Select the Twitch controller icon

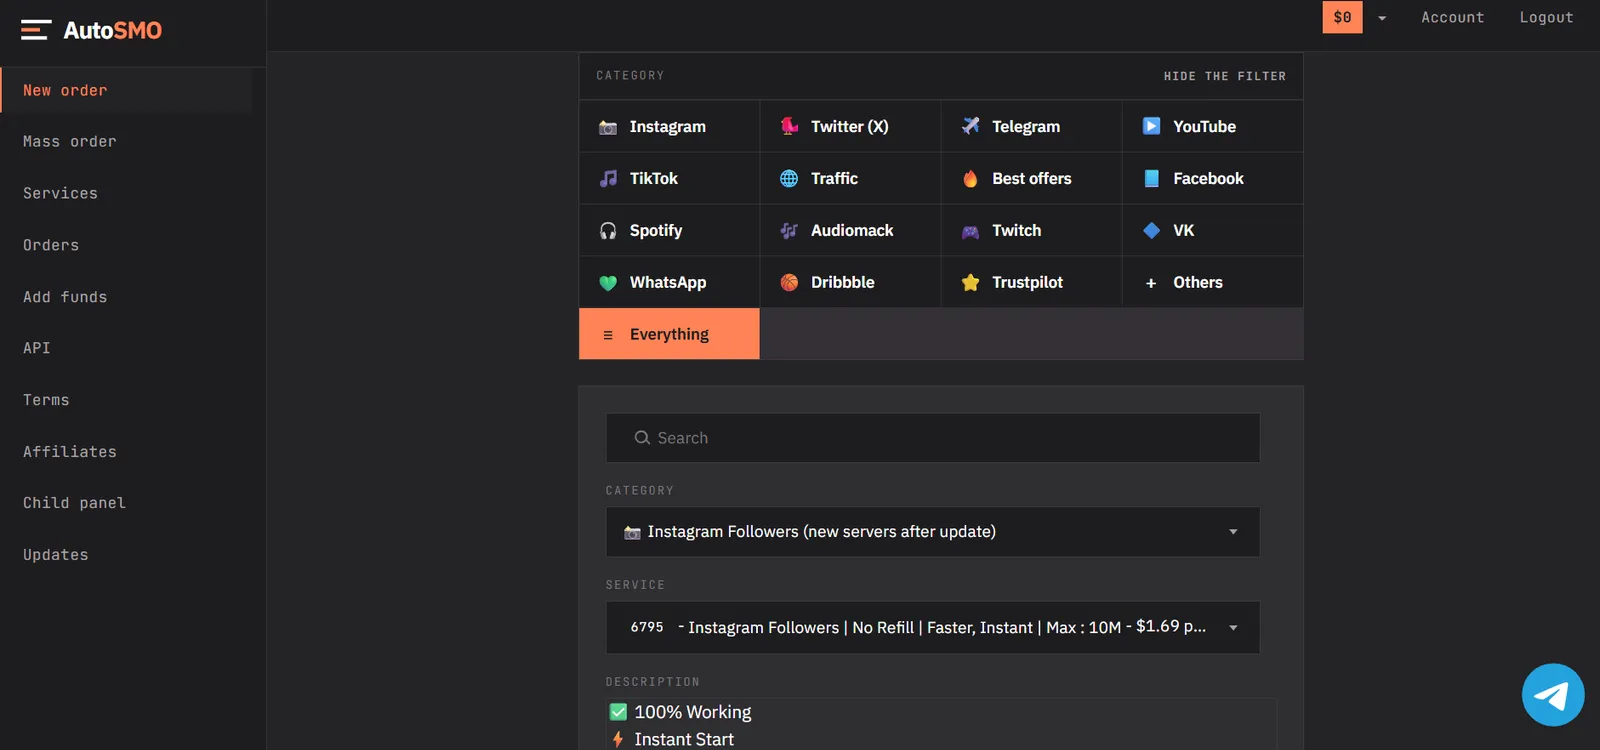click(970, 231)
